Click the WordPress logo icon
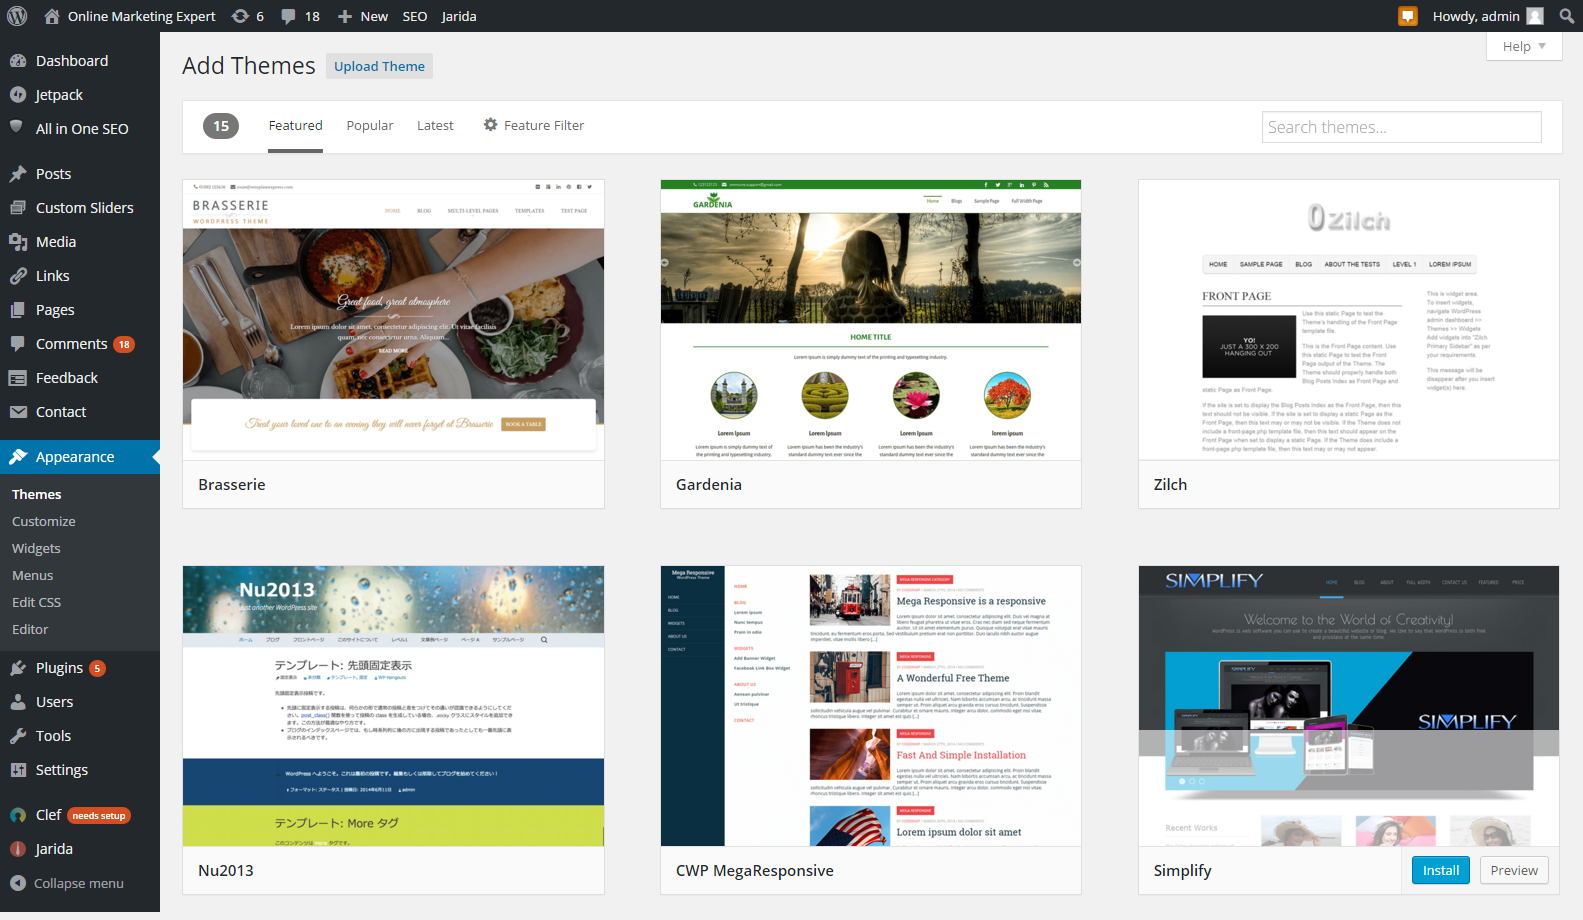The image size is (1583, 920). [x=17, y=16]
